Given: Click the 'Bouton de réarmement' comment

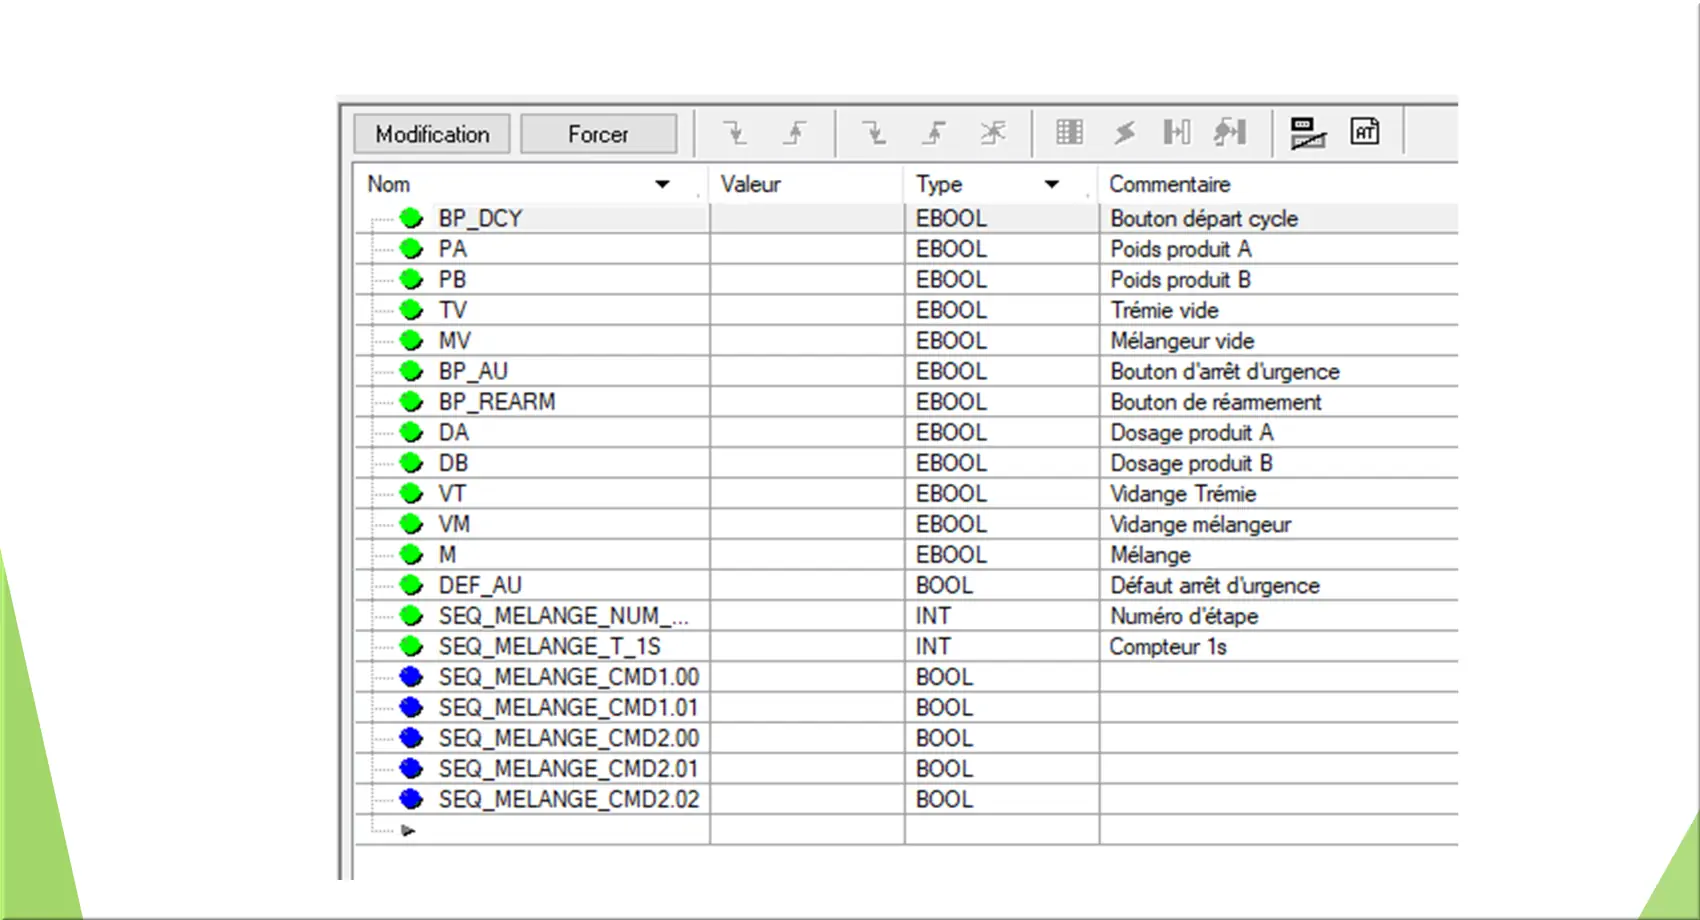Looking at the screenshot, I should [1216, 402].
